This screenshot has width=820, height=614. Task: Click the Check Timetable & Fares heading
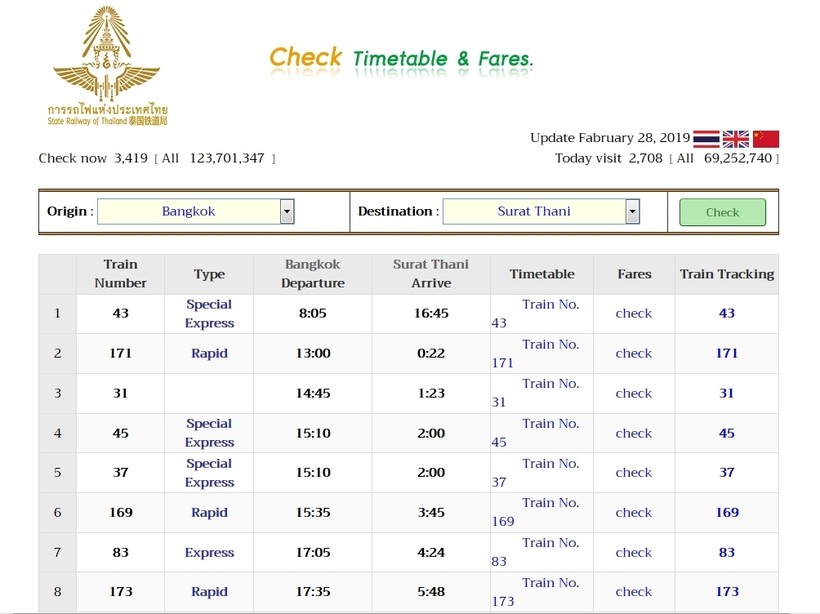point(401,58)
